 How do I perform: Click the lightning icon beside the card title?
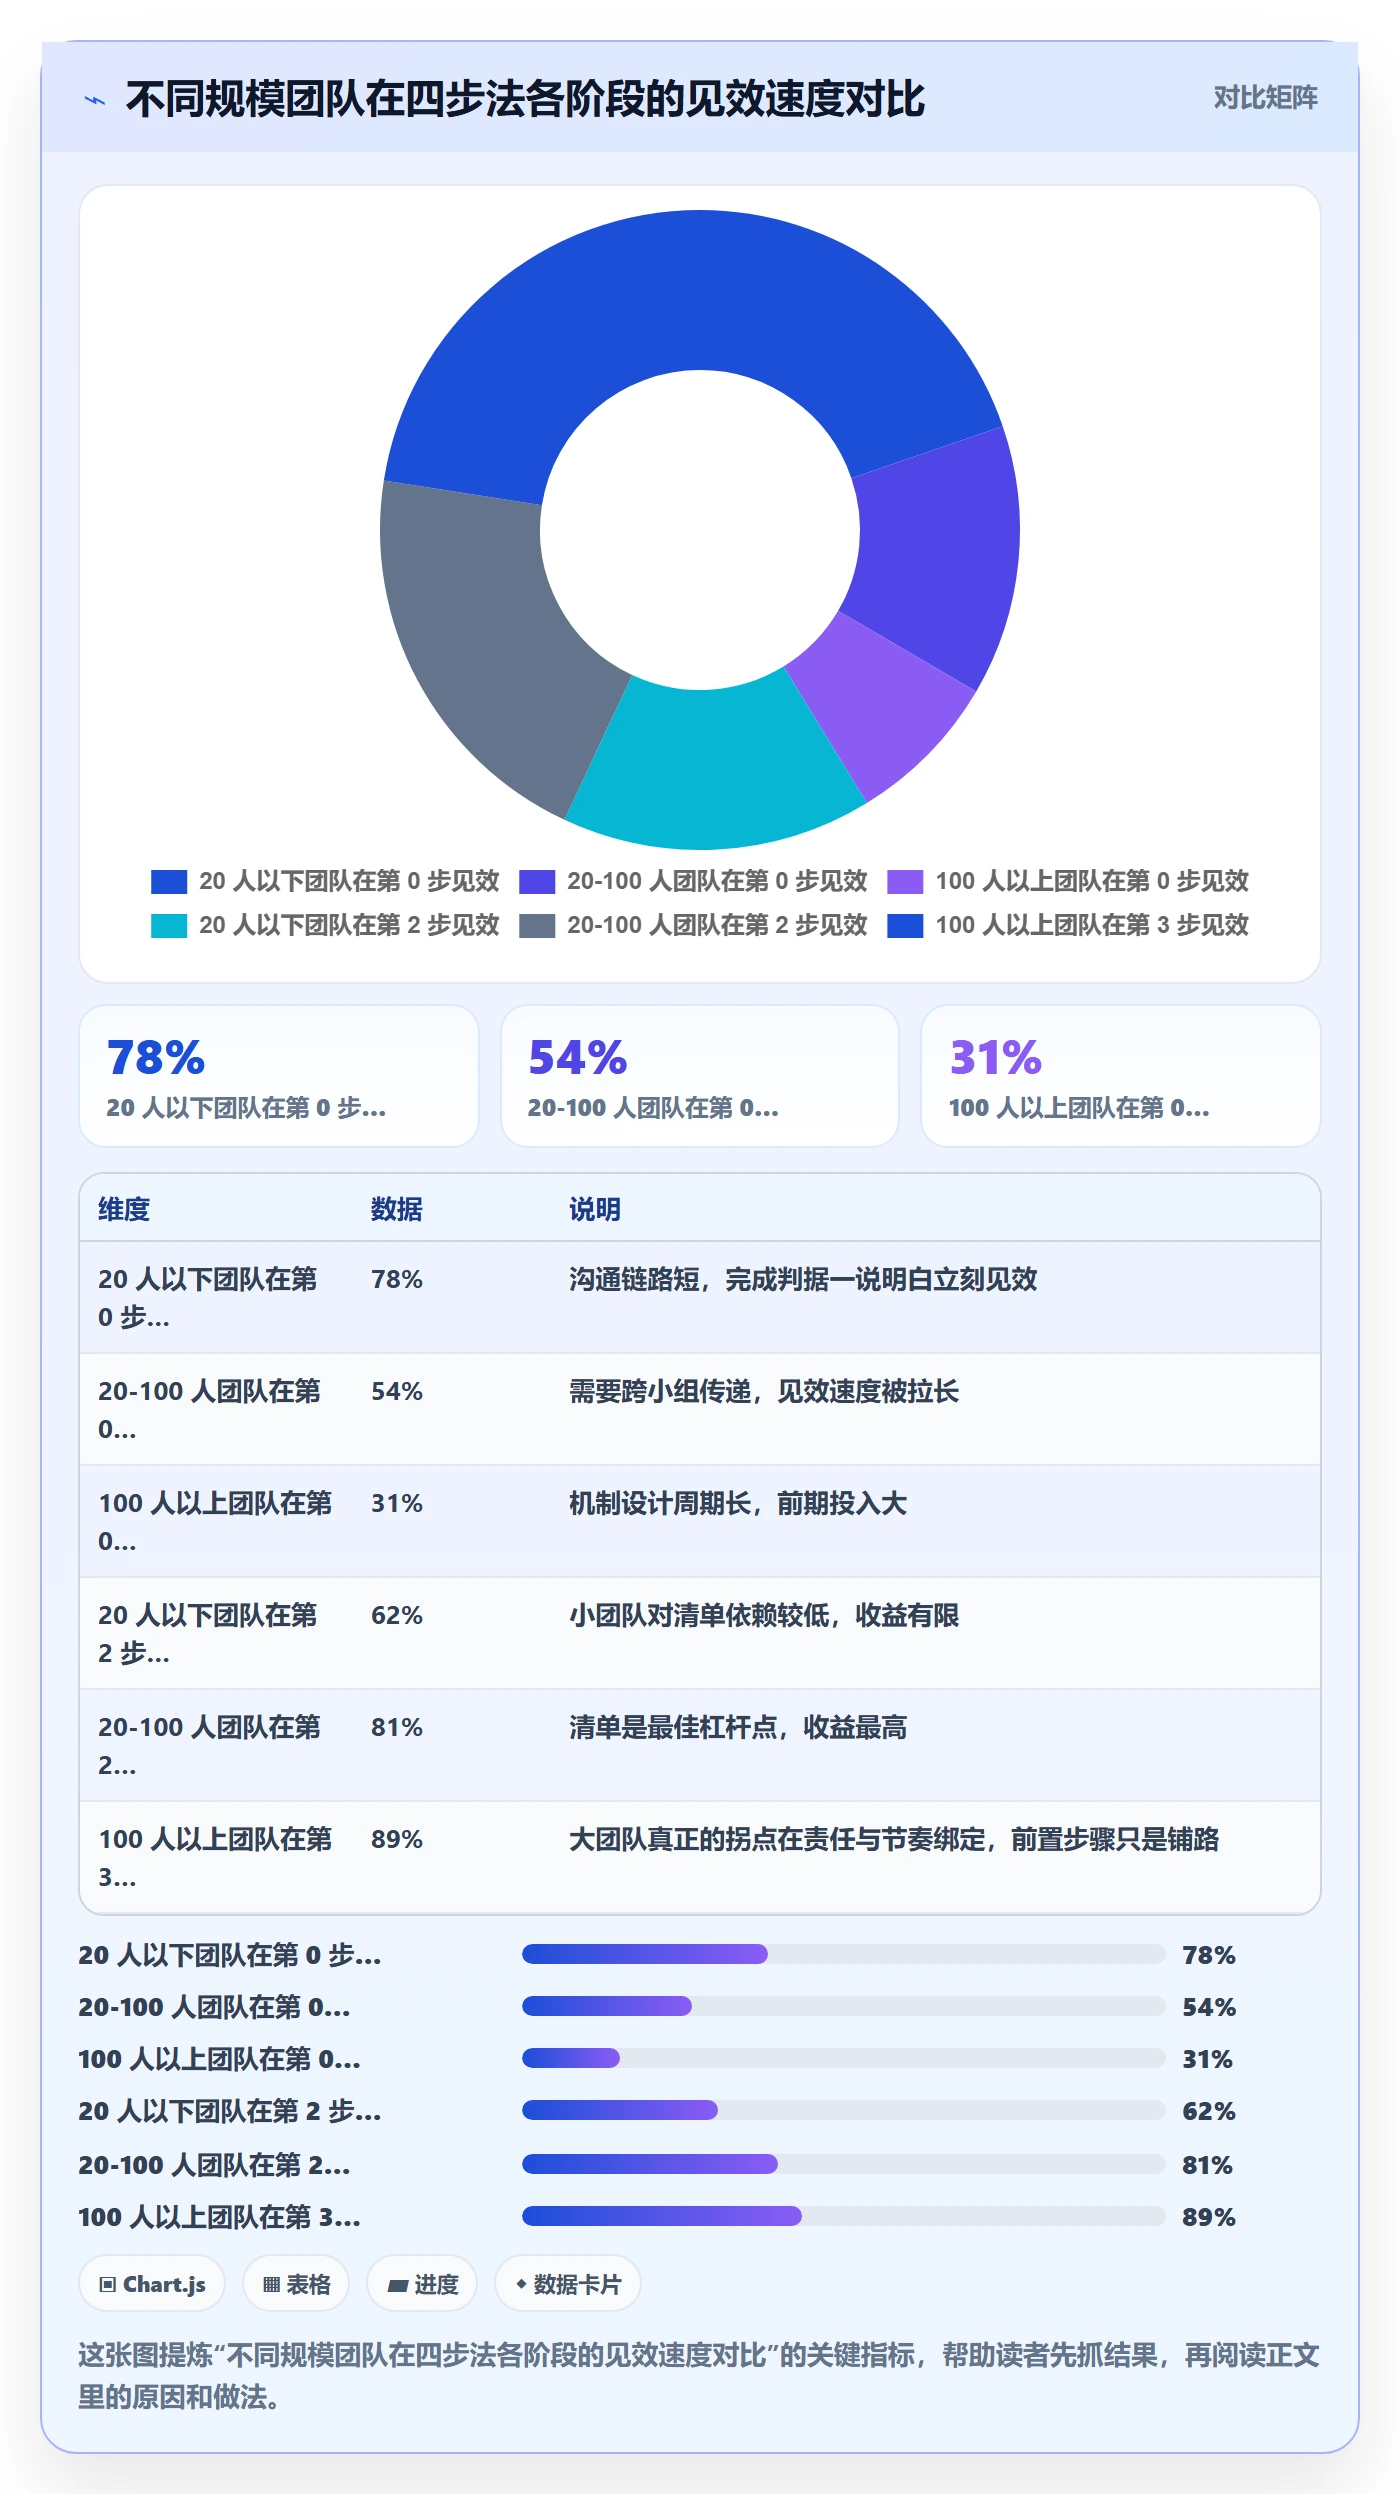click(x=95, y=100)
